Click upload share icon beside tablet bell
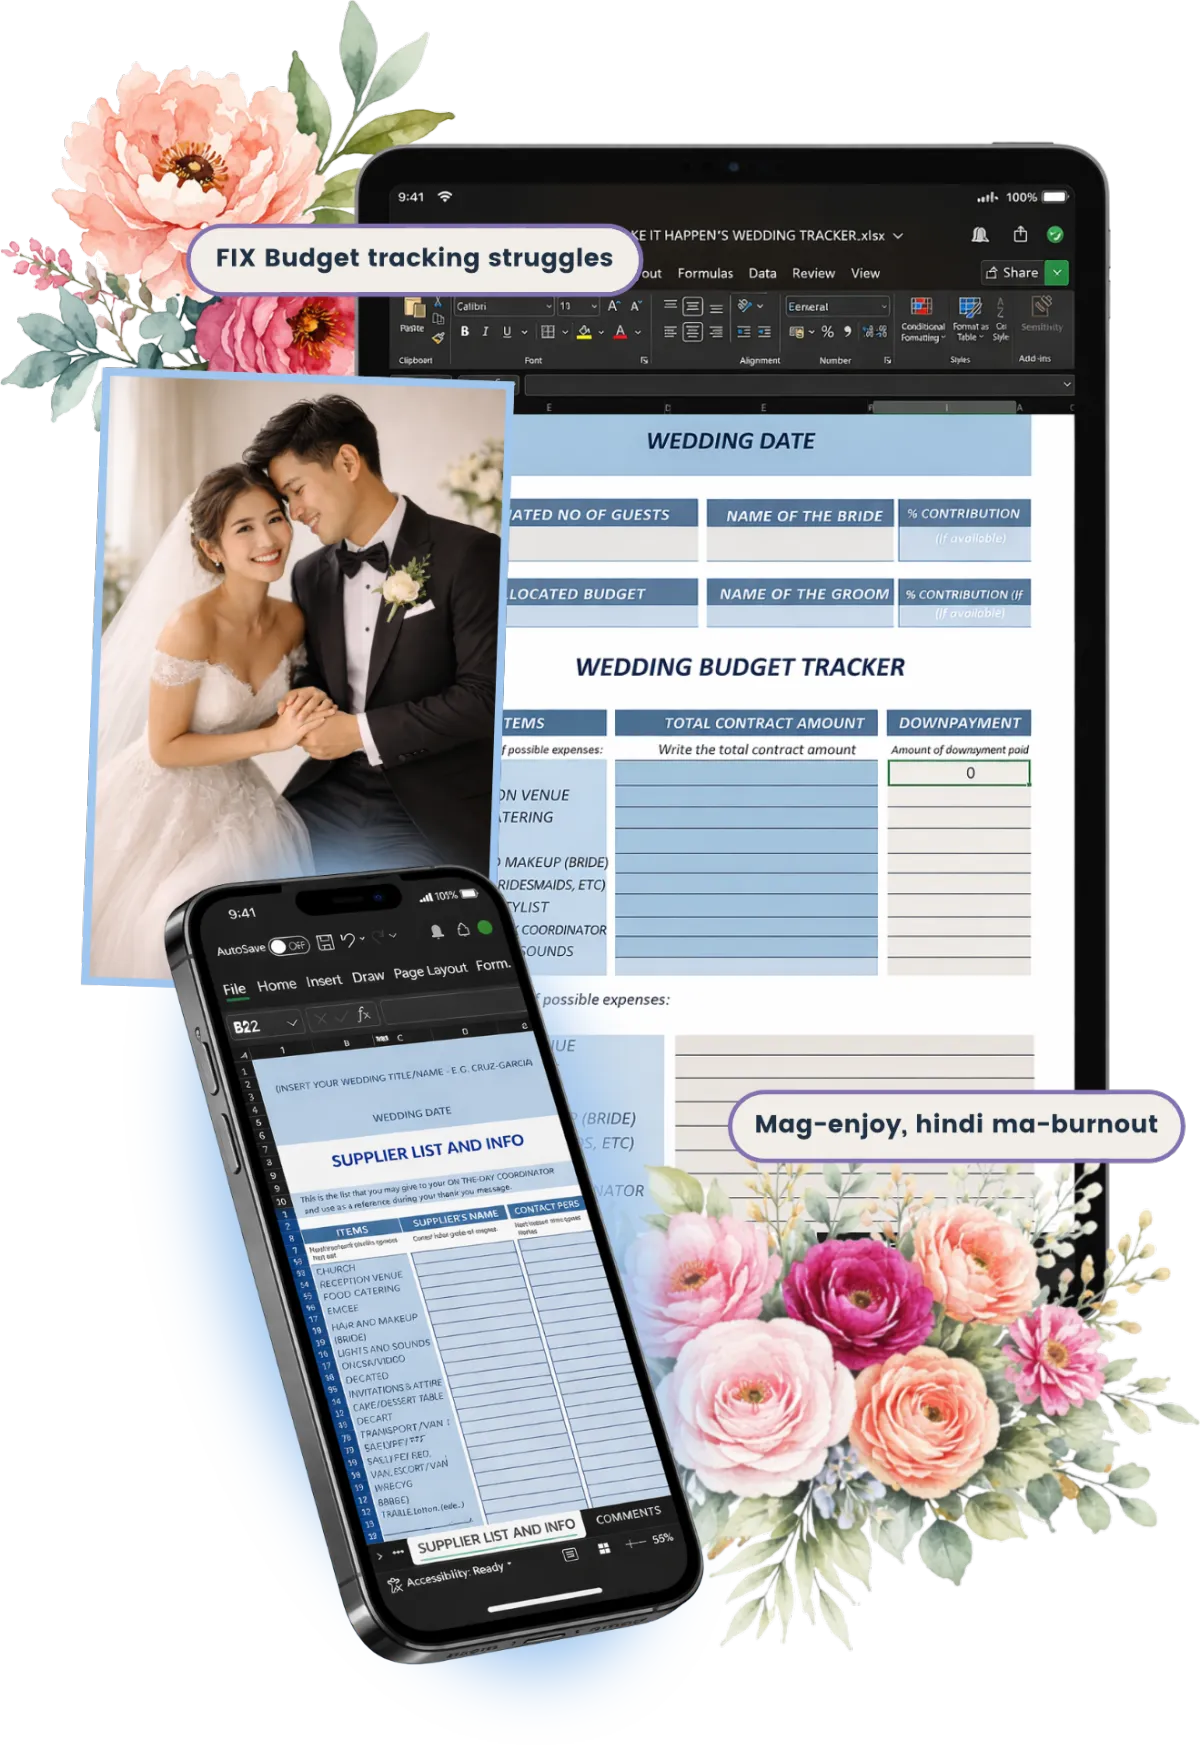1200x1760 pixels. point(1020,235)
